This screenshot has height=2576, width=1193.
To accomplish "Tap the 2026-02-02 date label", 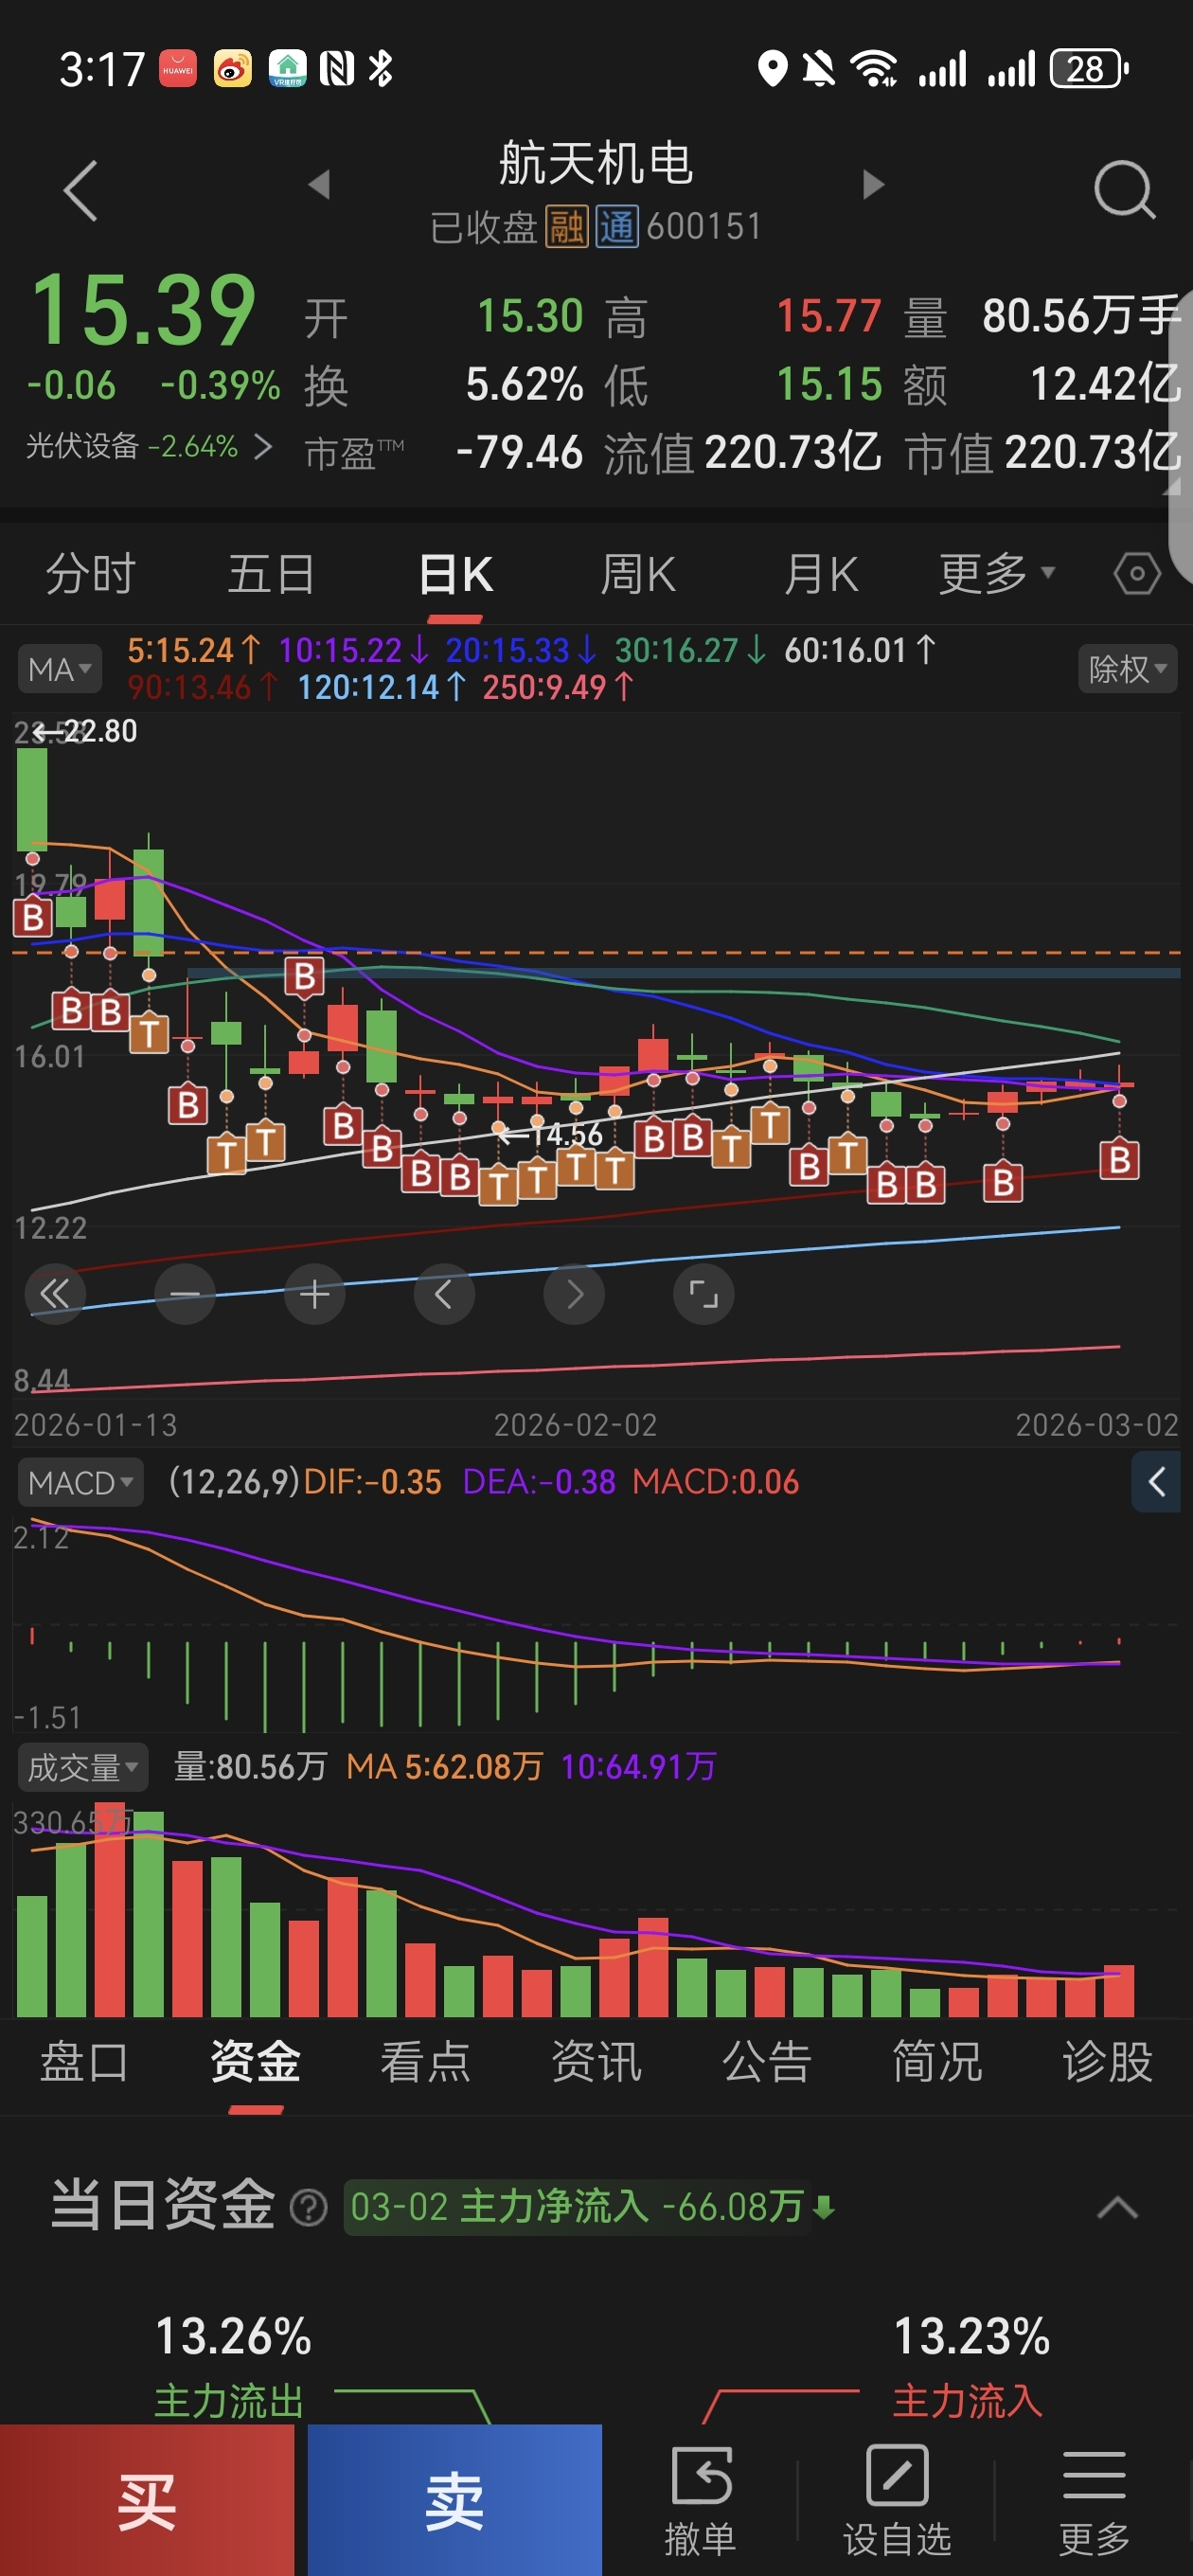I will pyautogui.click(x=575, y=1424).
